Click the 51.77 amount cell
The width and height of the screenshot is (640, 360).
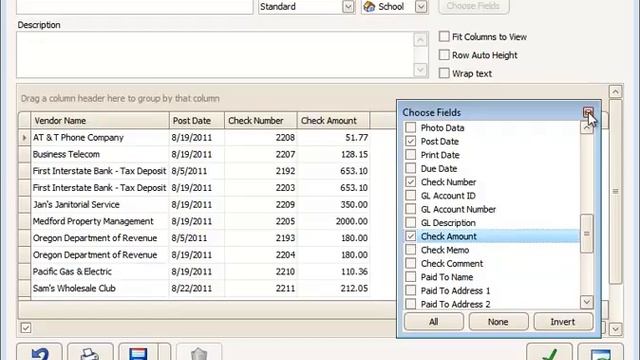(333, 138)
